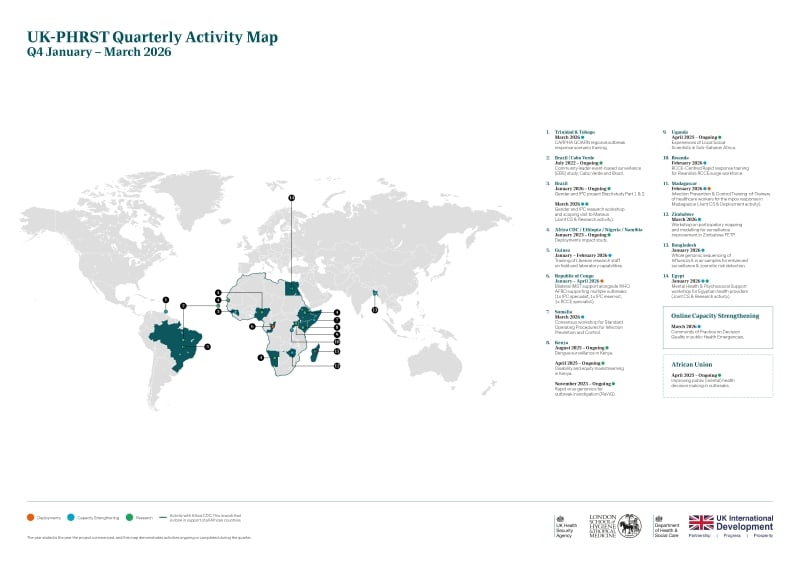Click the 'UK-PHRST Quarterly Activity Map' title
This screenshot has width=800, height=566.
pos(152,37)
